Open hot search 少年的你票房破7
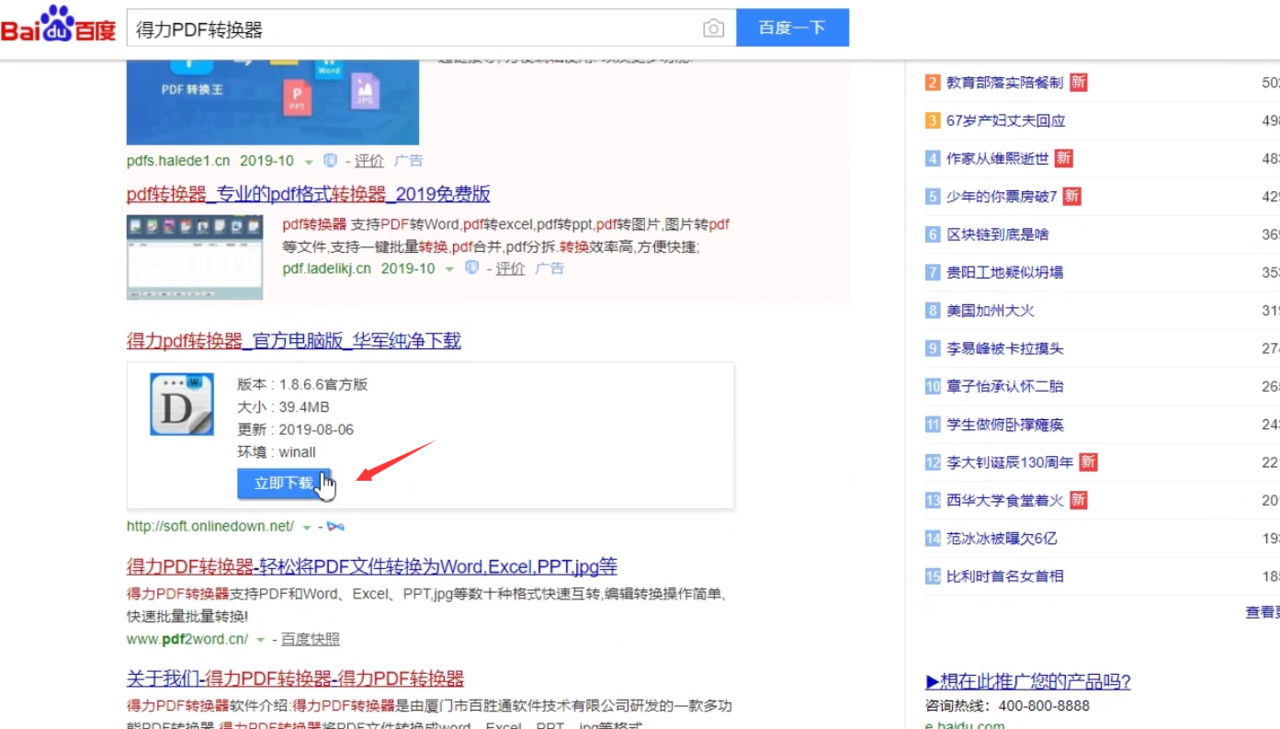This screenshot has width=1280, height=729. click(x=1002, y=197)
